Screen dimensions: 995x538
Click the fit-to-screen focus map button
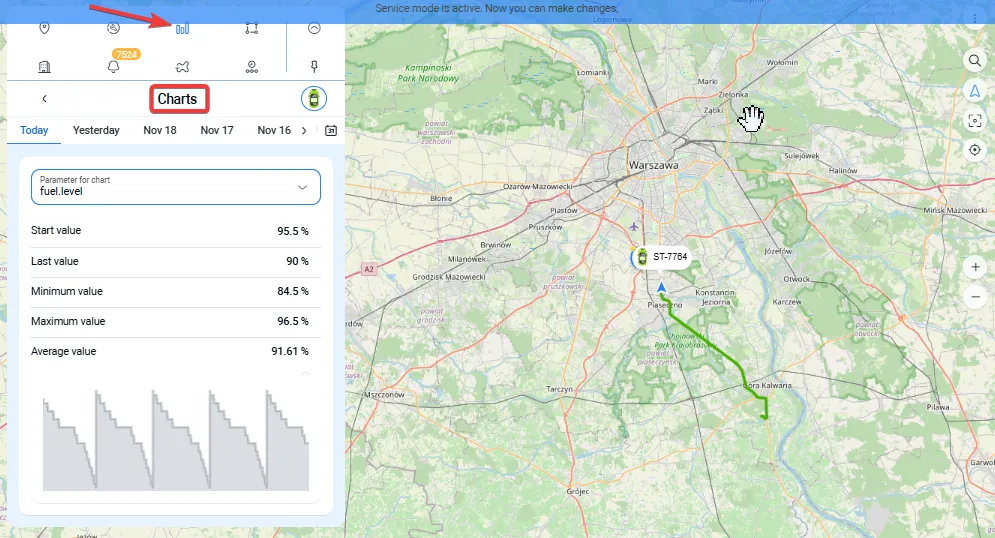(975, 121)
